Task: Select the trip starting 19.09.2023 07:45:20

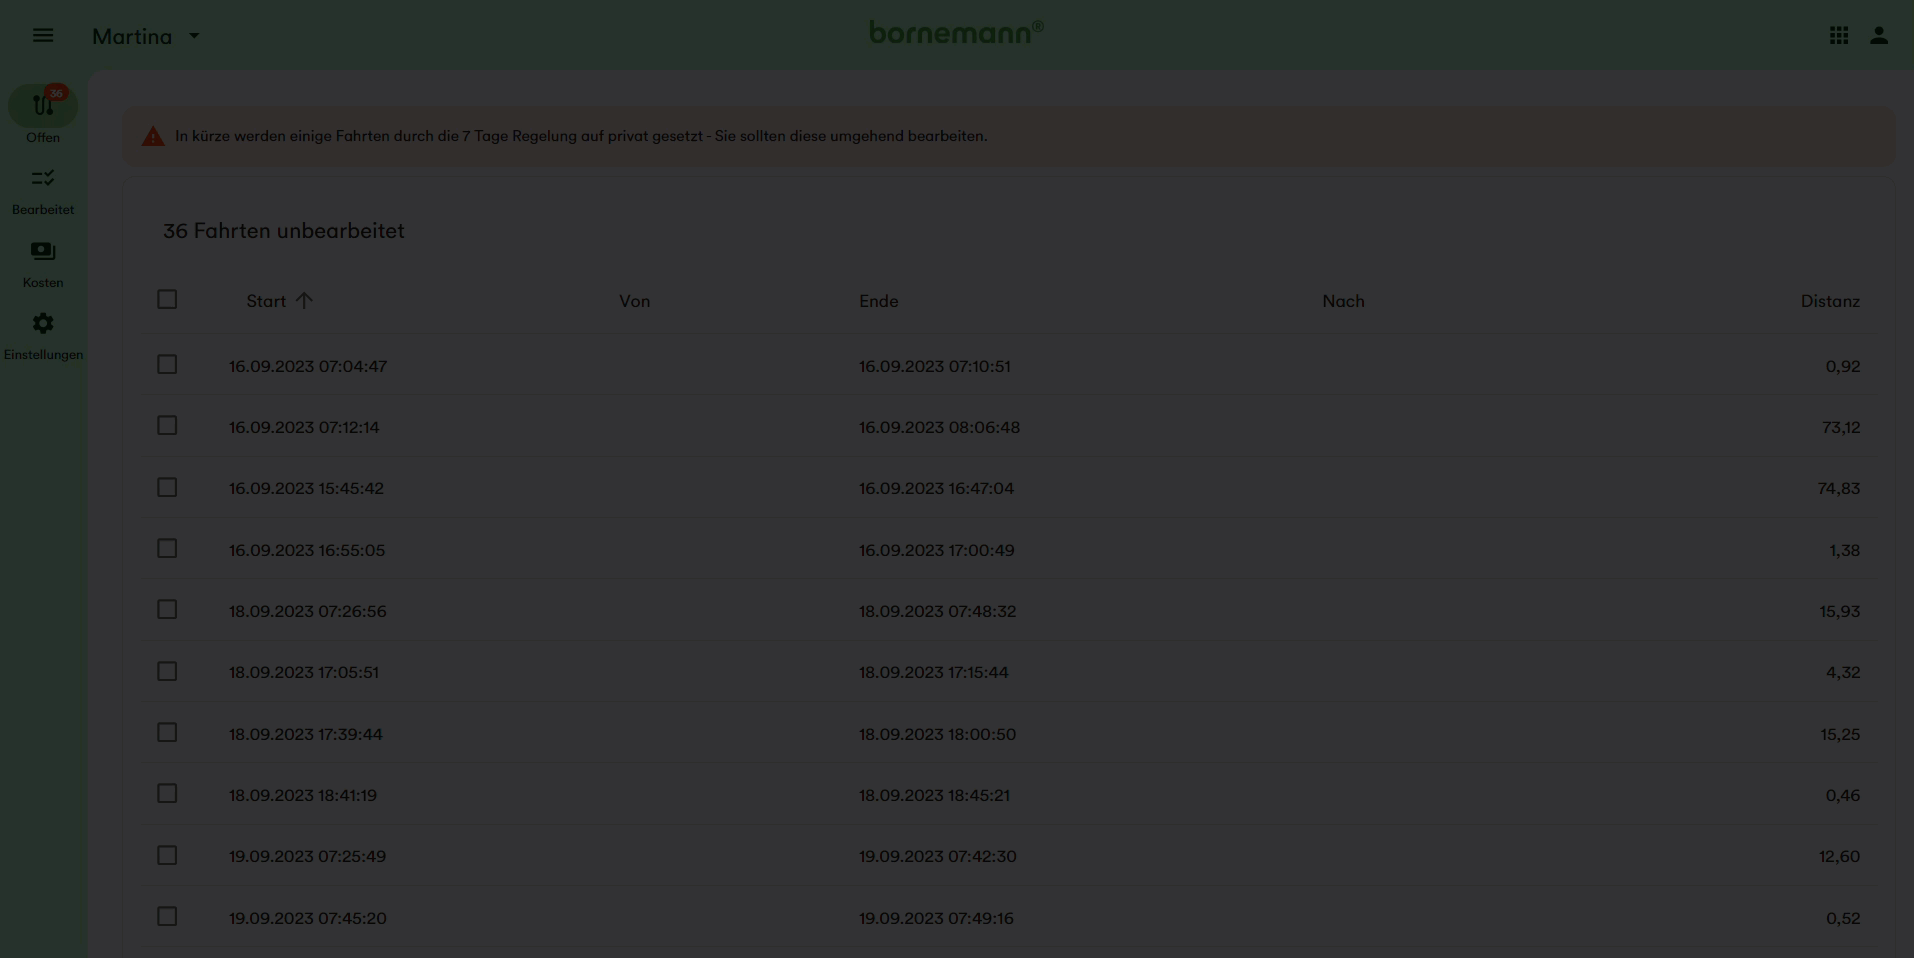Action: [167, 917]
